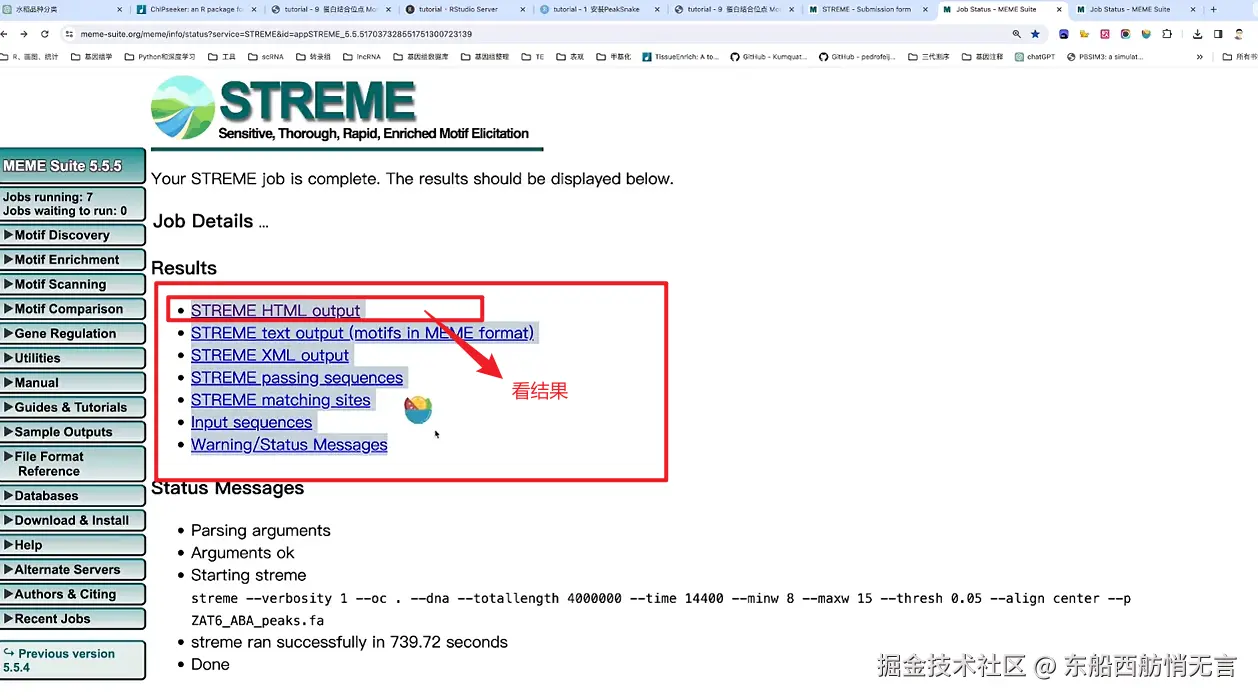Expand the Download & Install menu
Screen dimensions: 1258x700
tap(72, 521)
